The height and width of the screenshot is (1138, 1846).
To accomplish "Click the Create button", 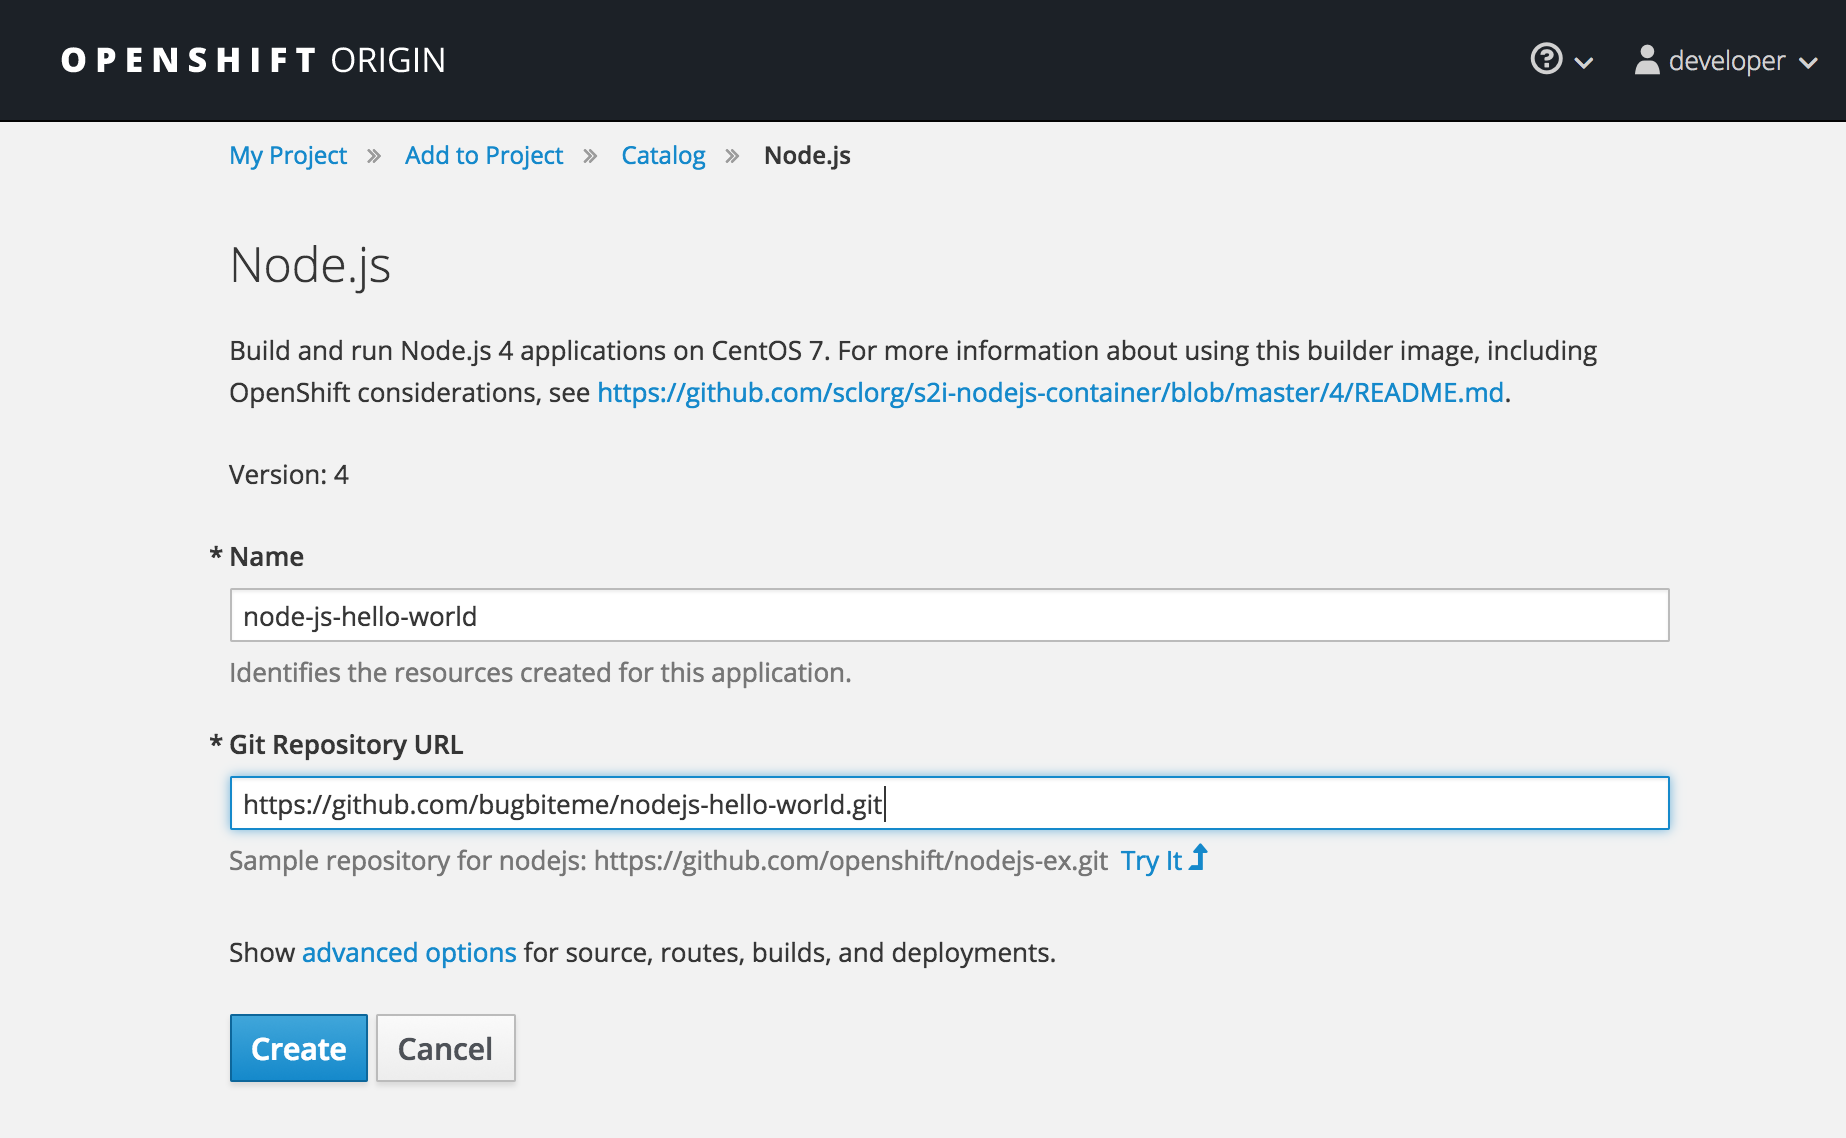I will click(299, 1048).
